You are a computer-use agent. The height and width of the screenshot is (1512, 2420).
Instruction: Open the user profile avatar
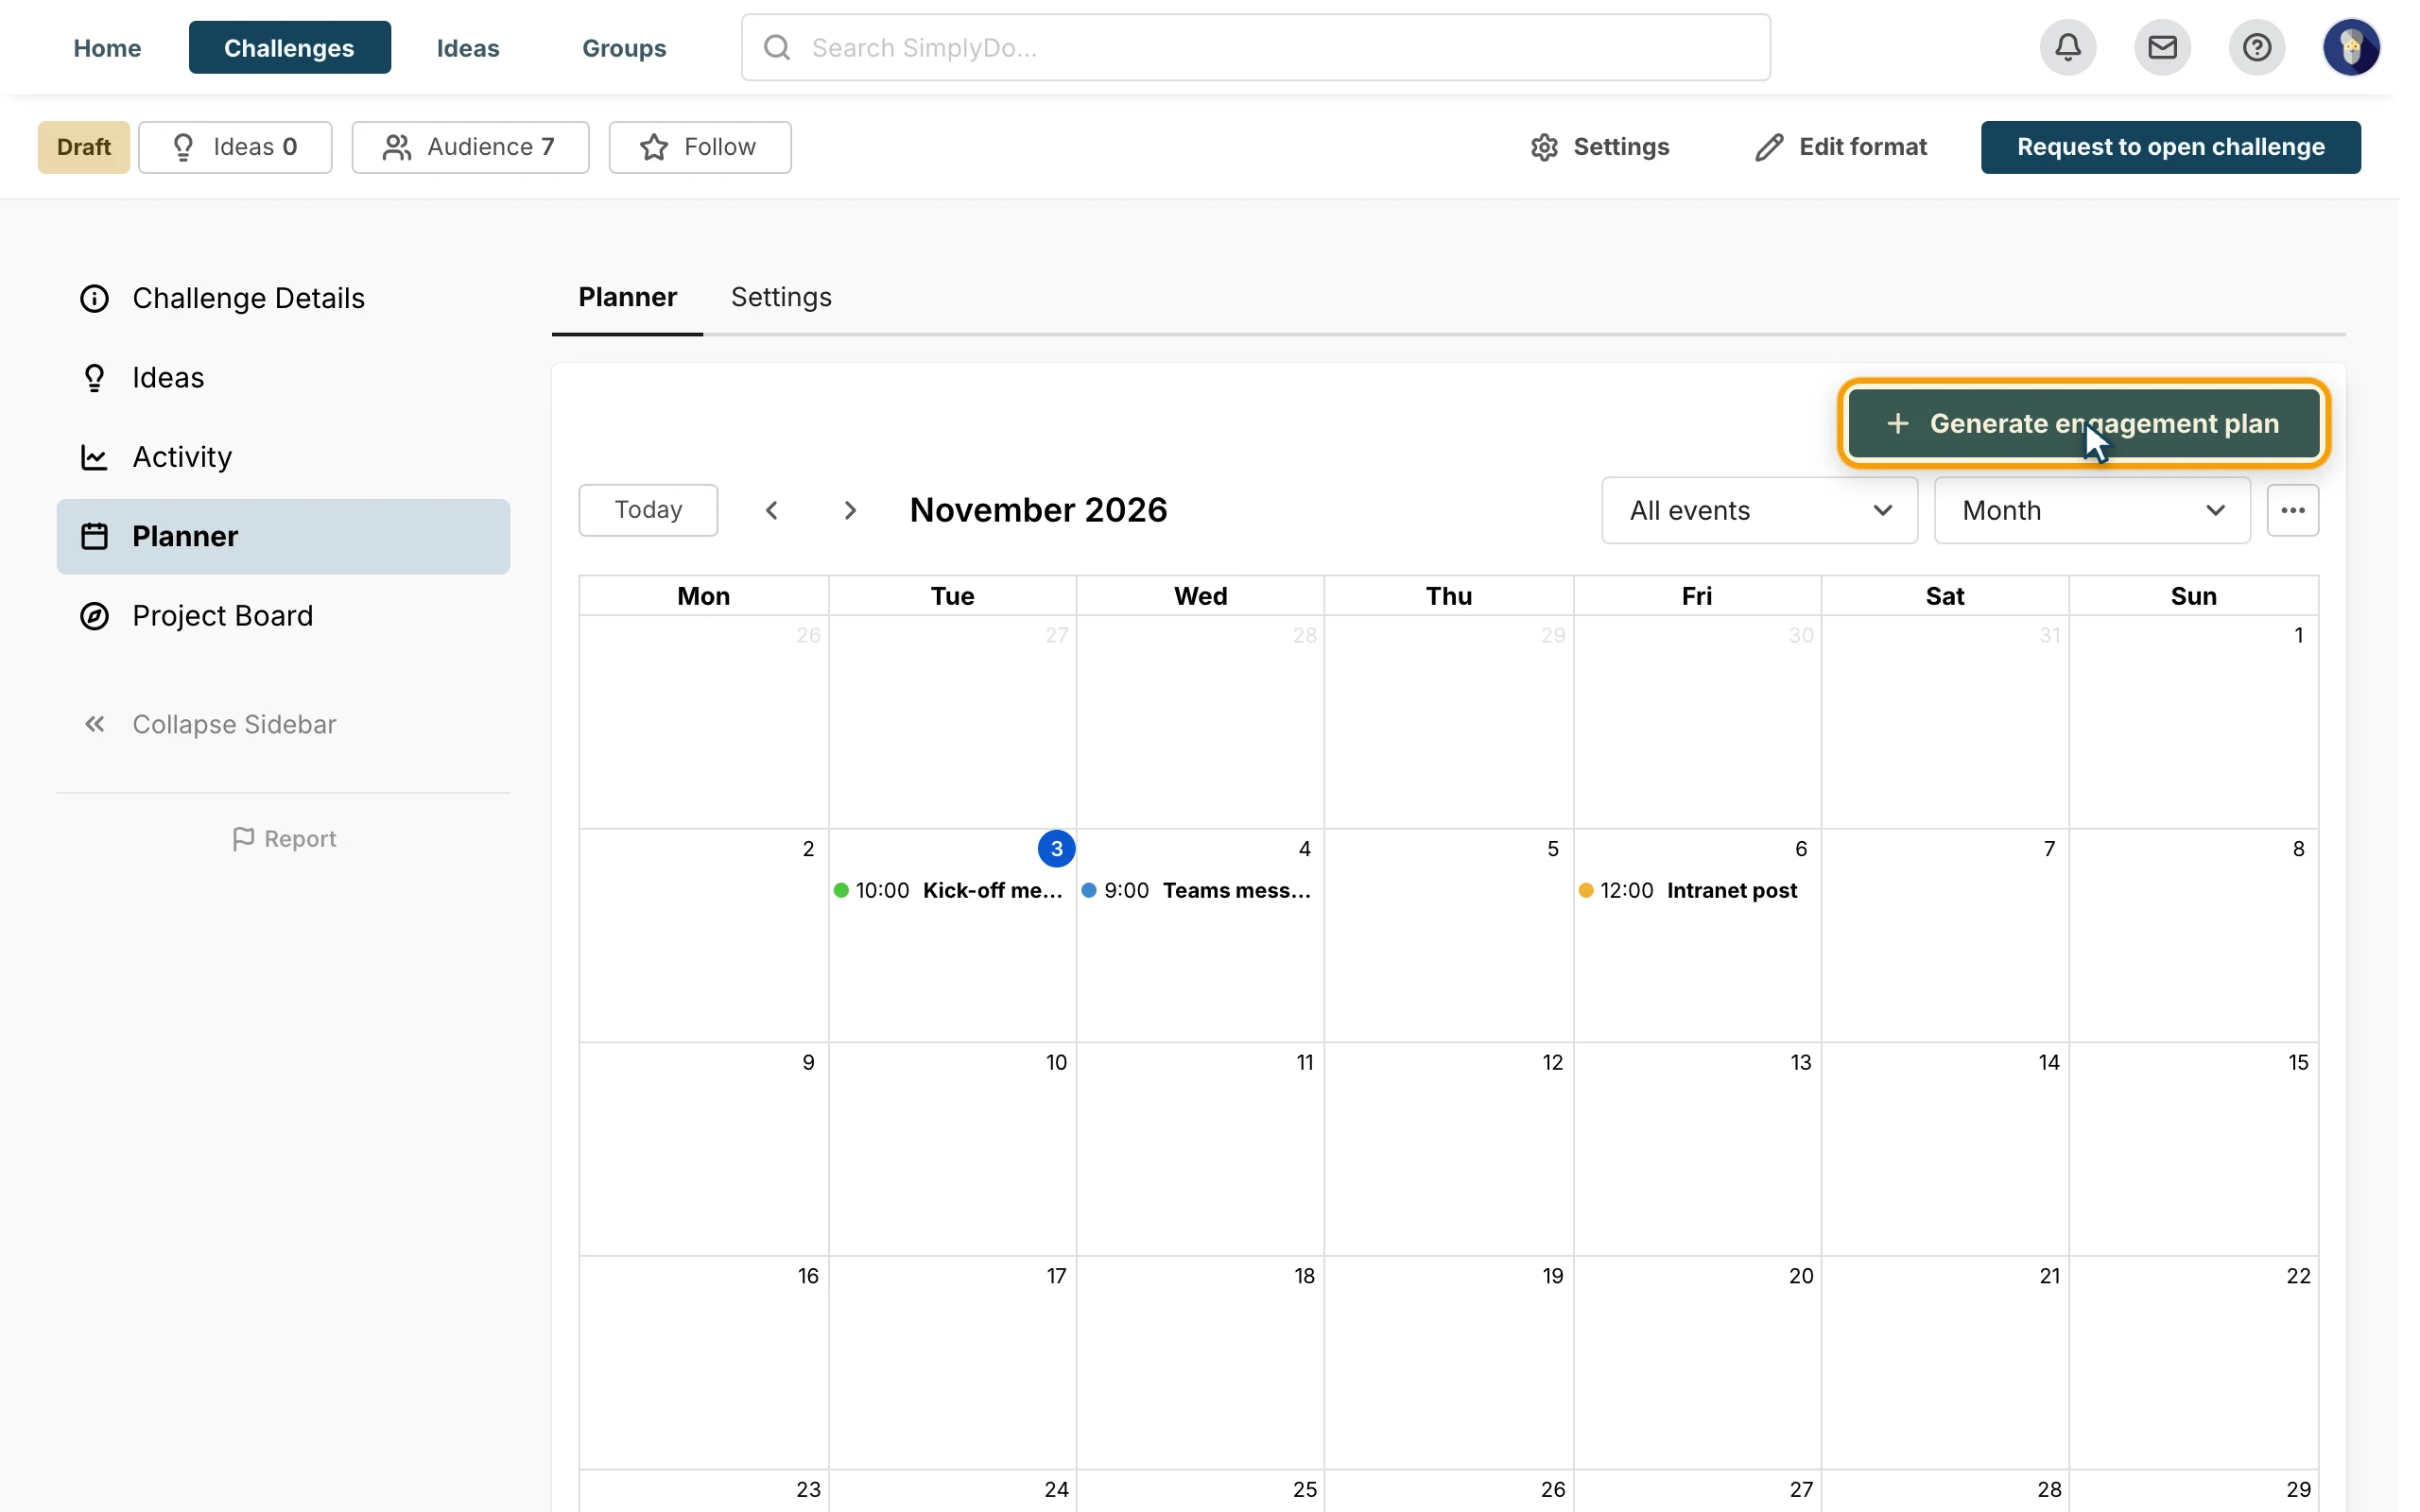pos(2351,47)
